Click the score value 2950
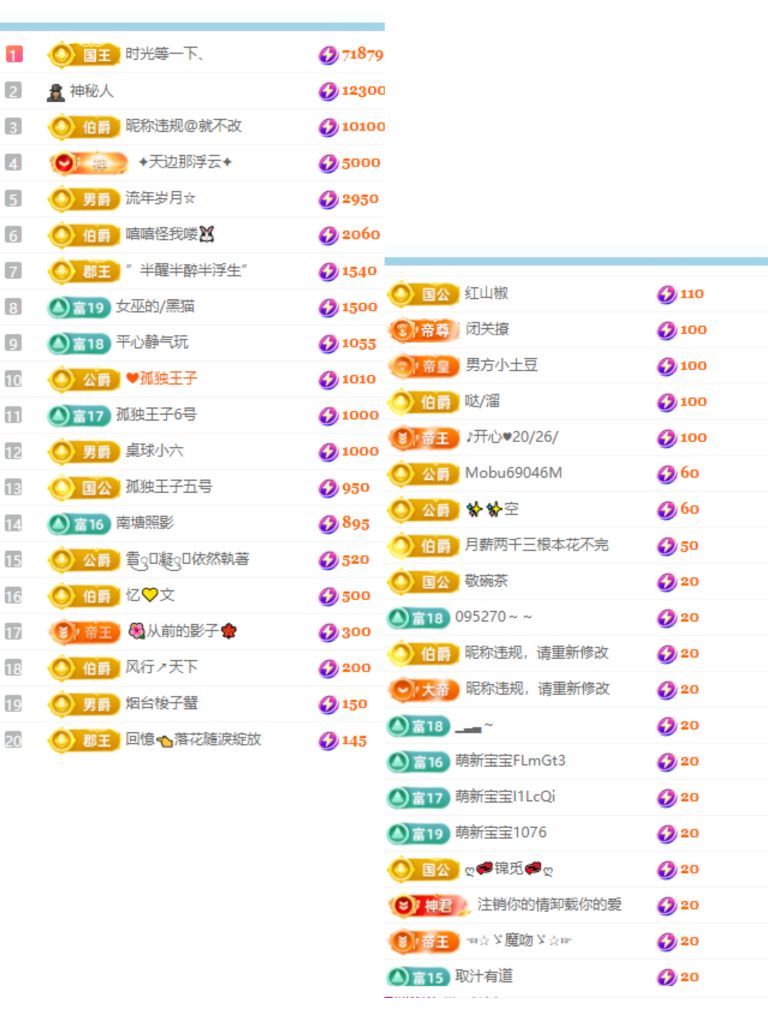Image resolution: width=768 pixels, height=1024 pixels. tap(360, 199)
